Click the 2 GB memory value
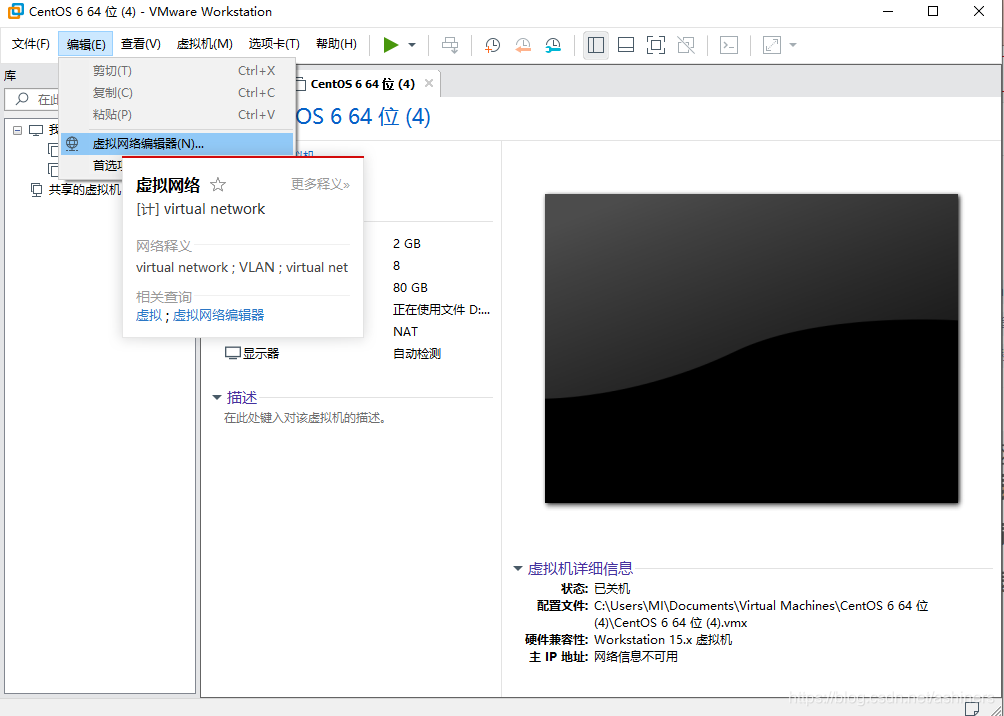Screen dimensions: 1004x716 (407, 243)
